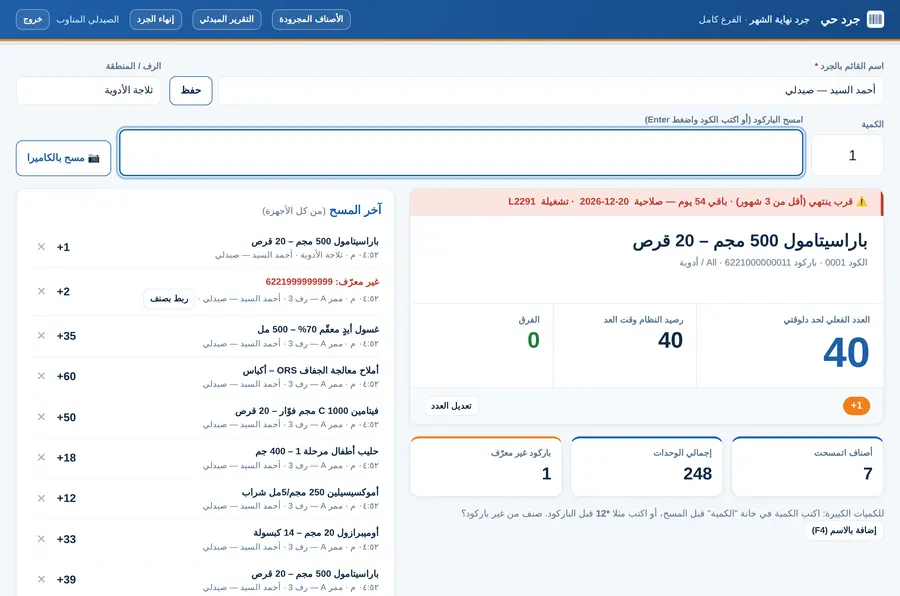Image resolution: width=900 pixels, height=596 pixels.
Task: Remove the باراسيتامول scan row marked +1
Action: (x=41, y=247)
